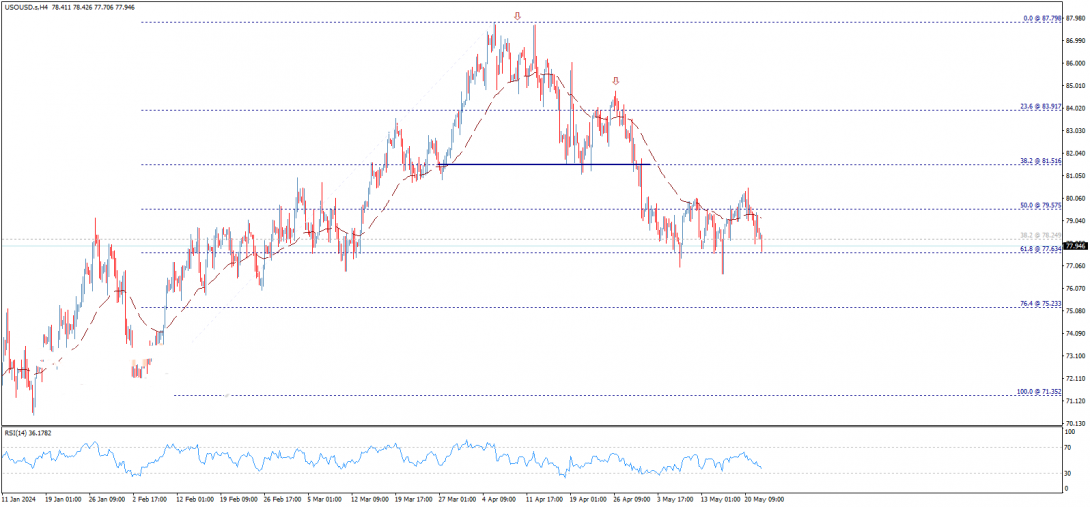The image size is (1090, 507).
Task: Click the RSI scale value 70
Action: tap(1069, 449)
